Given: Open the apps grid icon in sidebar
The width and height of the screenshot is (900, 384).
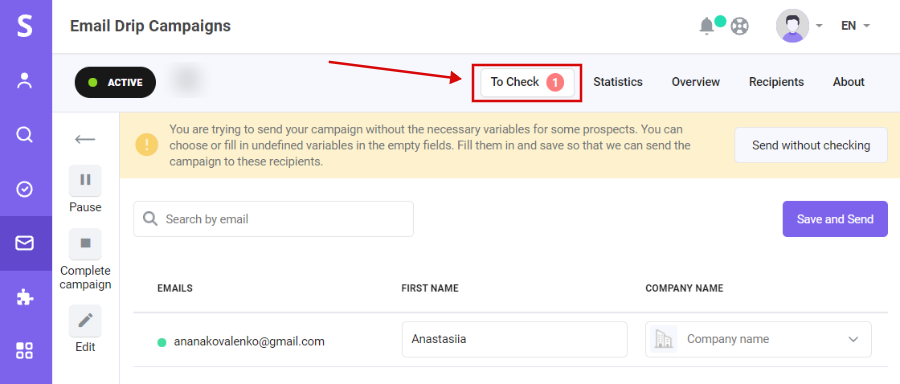Looking at the screenshot, I should 25,351.
